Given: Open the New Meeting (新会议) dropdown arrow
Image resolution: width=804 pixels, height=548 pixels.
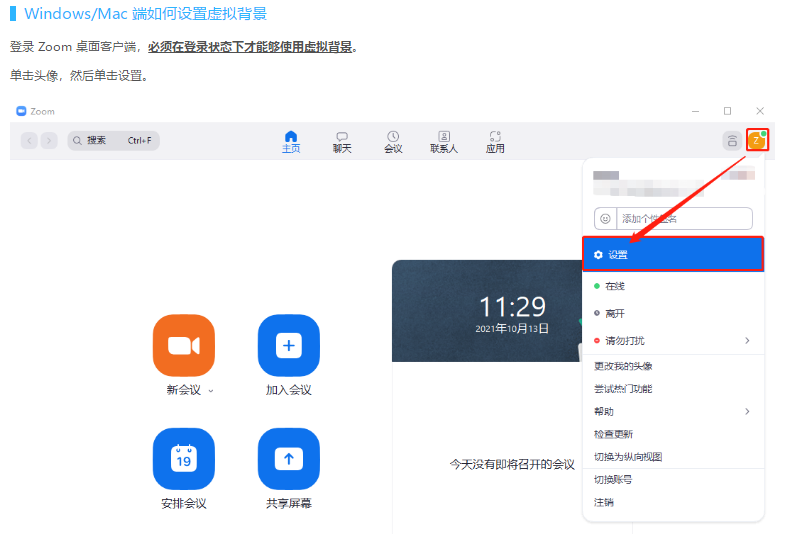Looking at the screenshot, I should coord(211,391).
